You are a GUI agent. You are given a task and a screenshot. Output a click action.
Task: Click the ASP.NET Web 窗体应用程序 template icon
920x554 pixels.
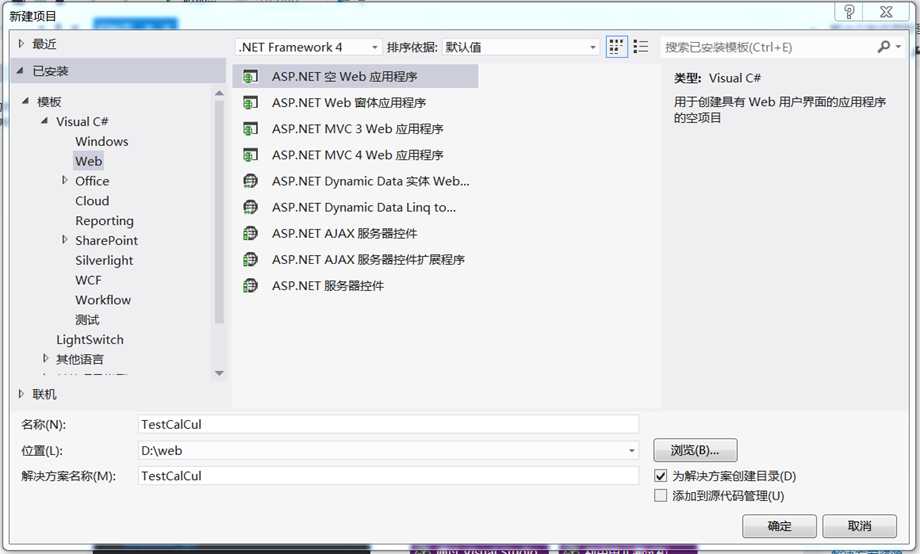pyautogui.click(x=251, y=103)
